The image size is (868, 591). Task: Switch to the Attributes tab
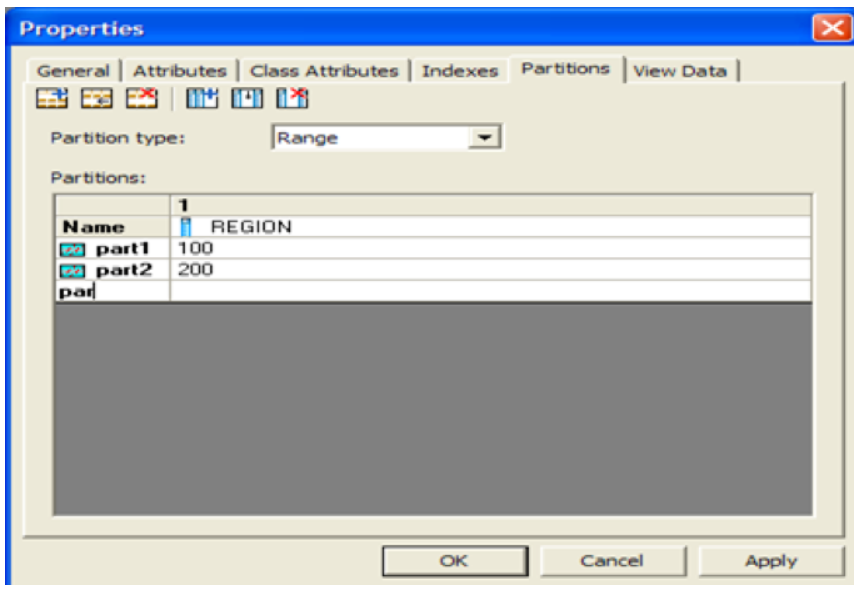[x=180, y=71]
